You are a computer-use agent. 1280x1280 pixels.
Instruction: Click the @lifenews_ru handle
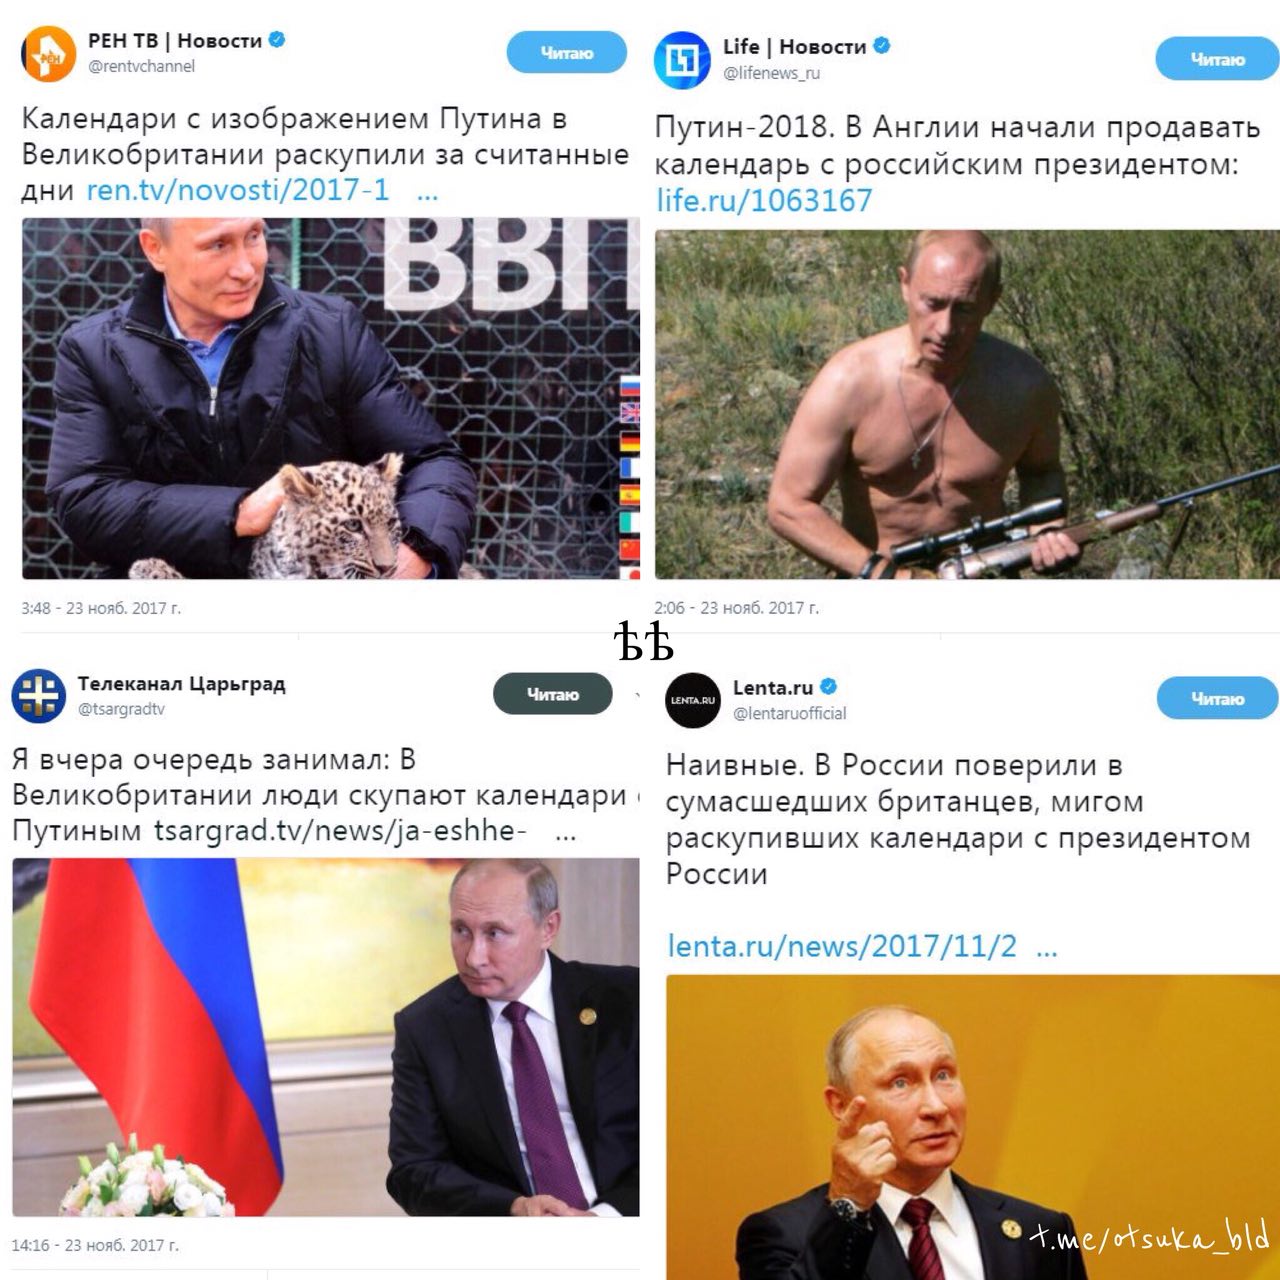click(x=771, y=73)
